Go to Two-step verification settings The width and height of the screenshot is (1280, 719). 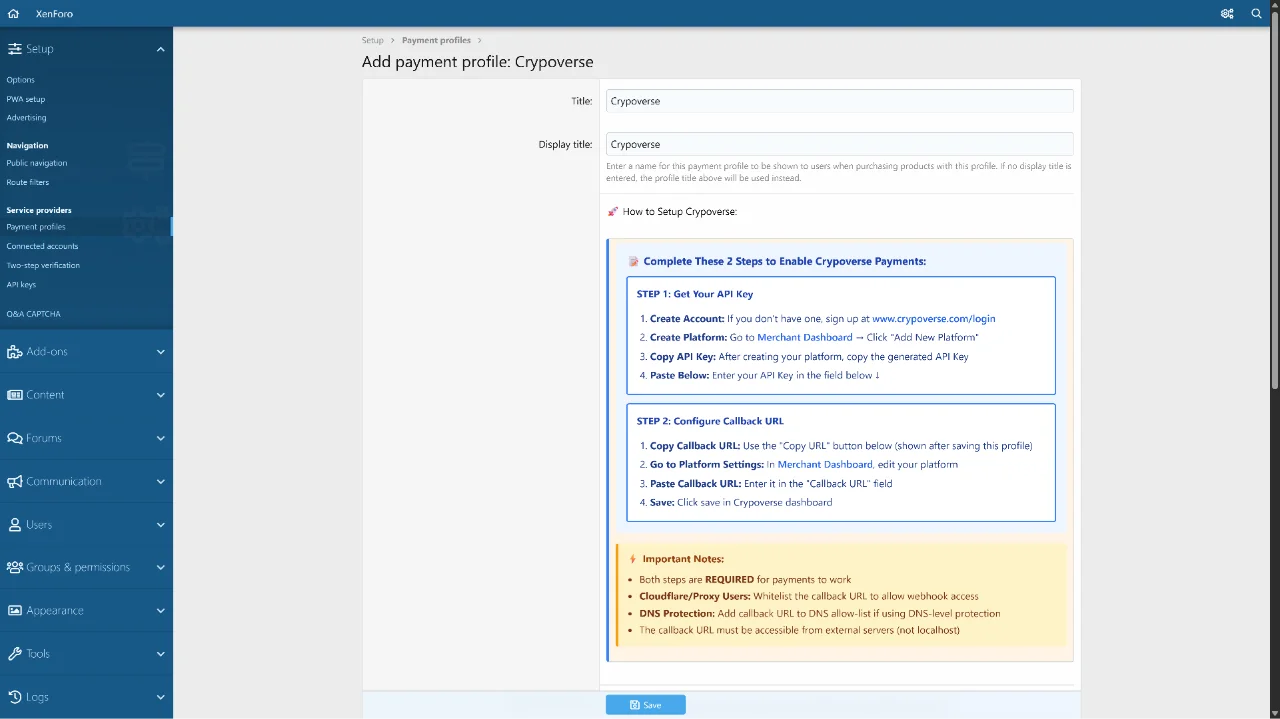(x=43, y=266)
